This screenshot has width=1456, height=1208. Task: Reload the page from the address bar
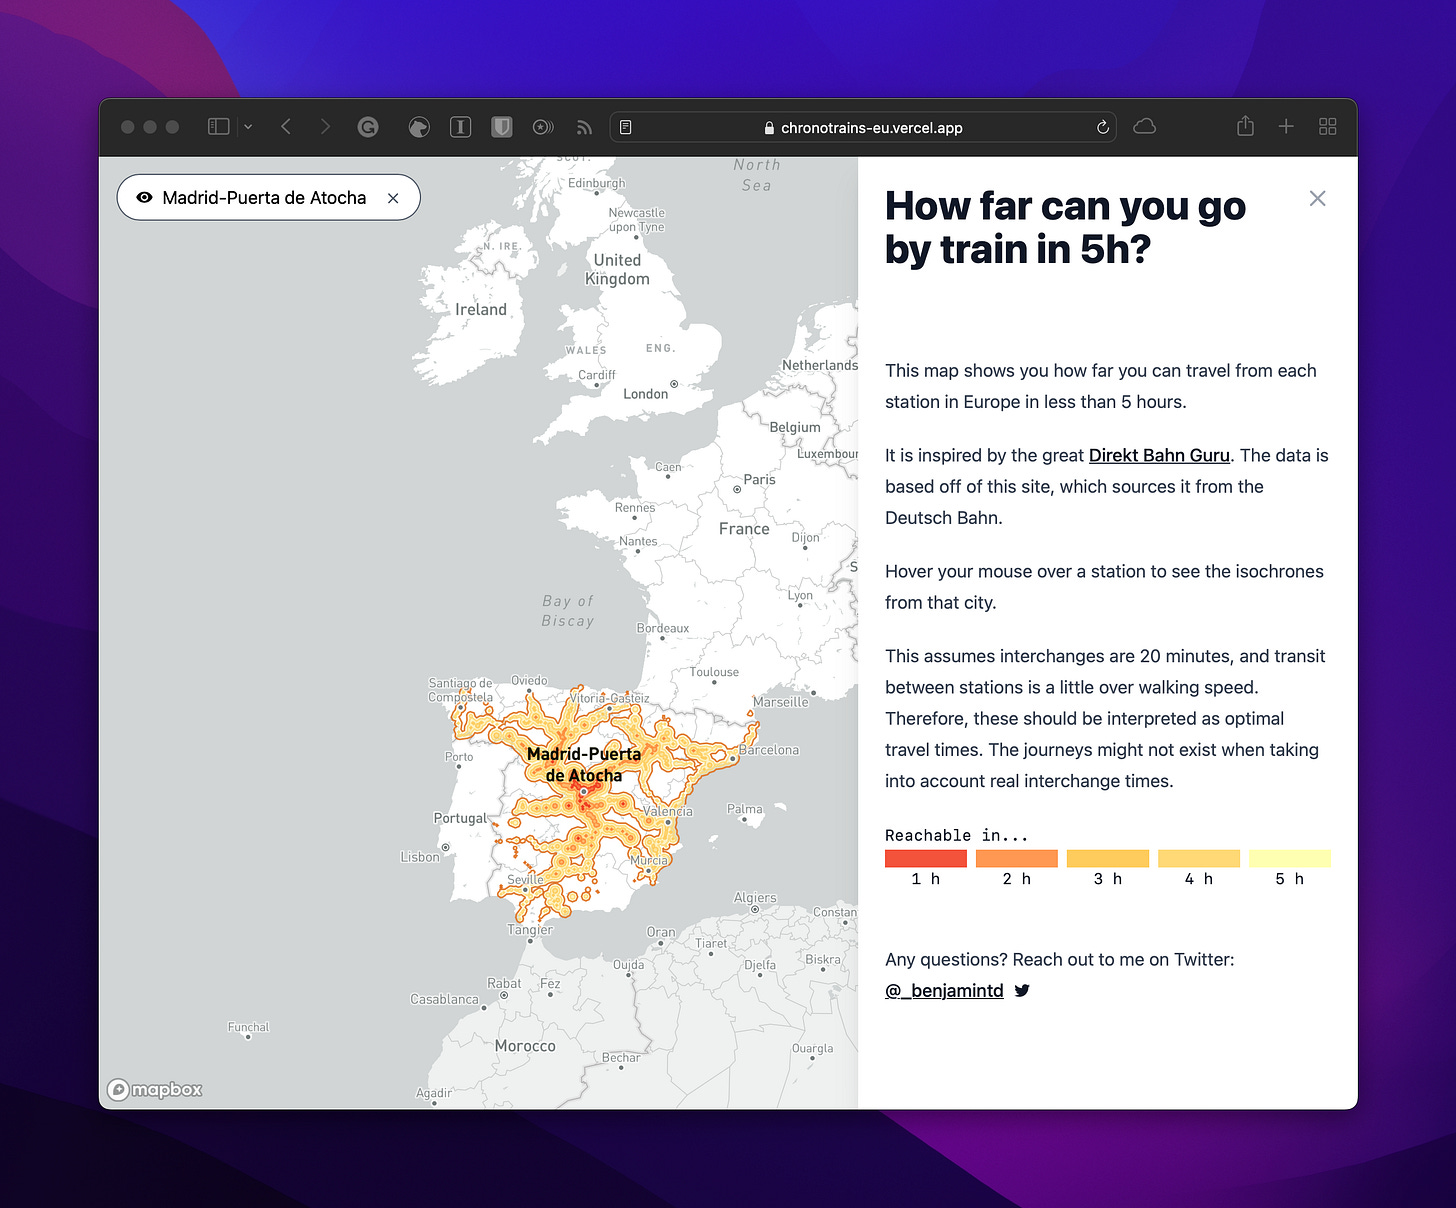[x=1102, y=127]
